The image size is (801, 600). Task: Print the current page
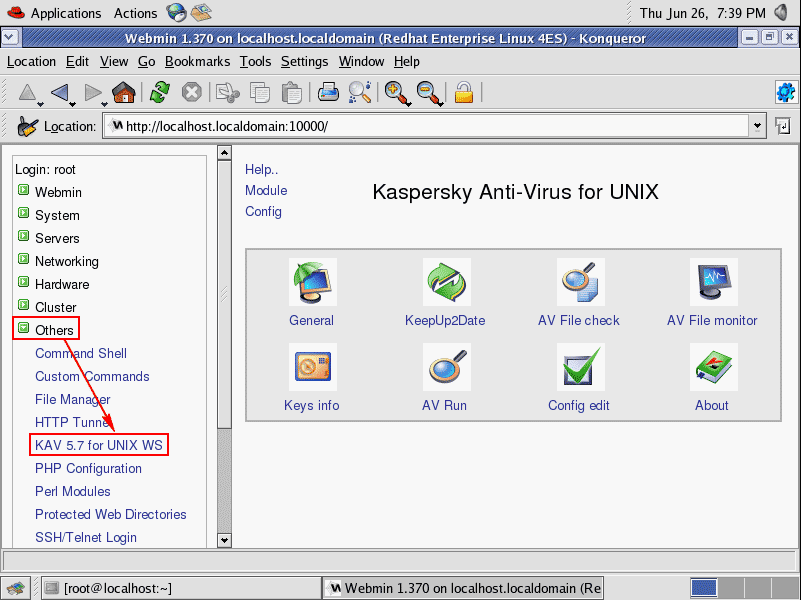coord(328,92)
